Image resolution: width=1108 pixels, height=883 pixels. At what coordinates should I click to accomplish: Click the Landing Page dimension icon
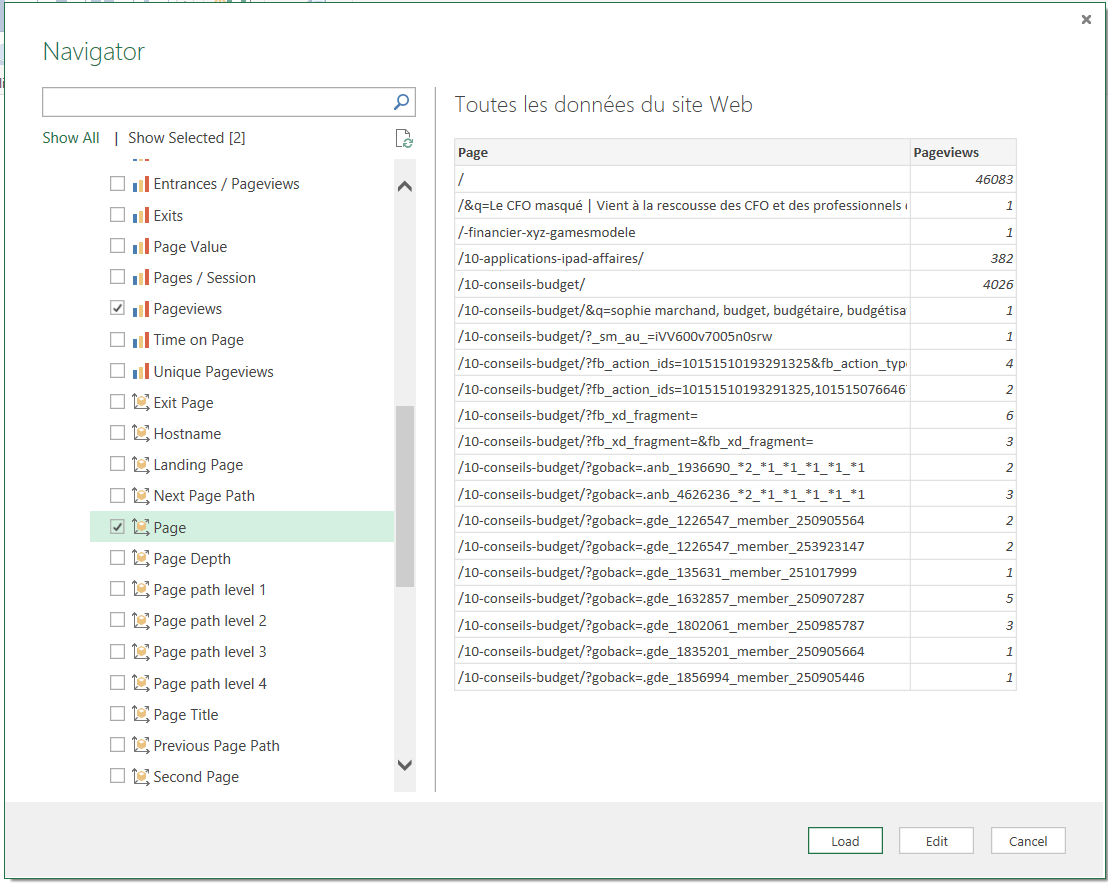click(x=141, y=464)
